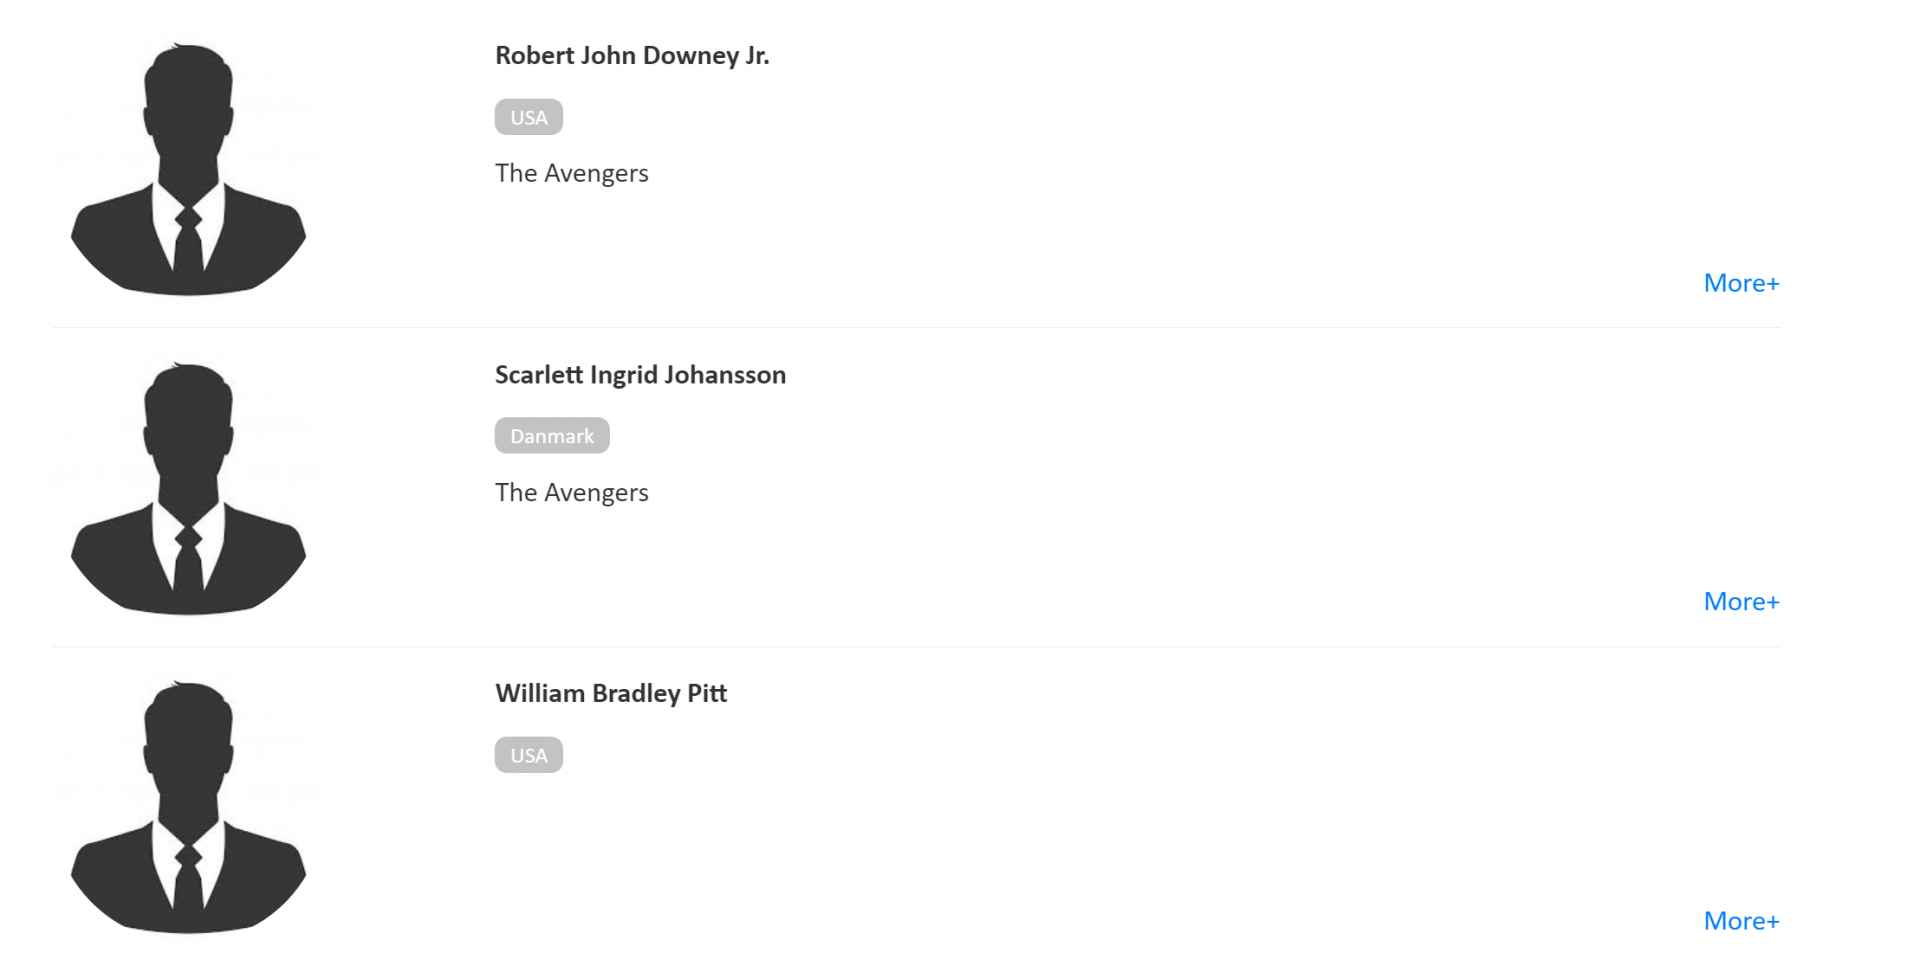The height and width of the screenshot is (953, 1920).
Task: Click the necktie on Pitt's silhouette avatar
Action: tap(188, 878)
